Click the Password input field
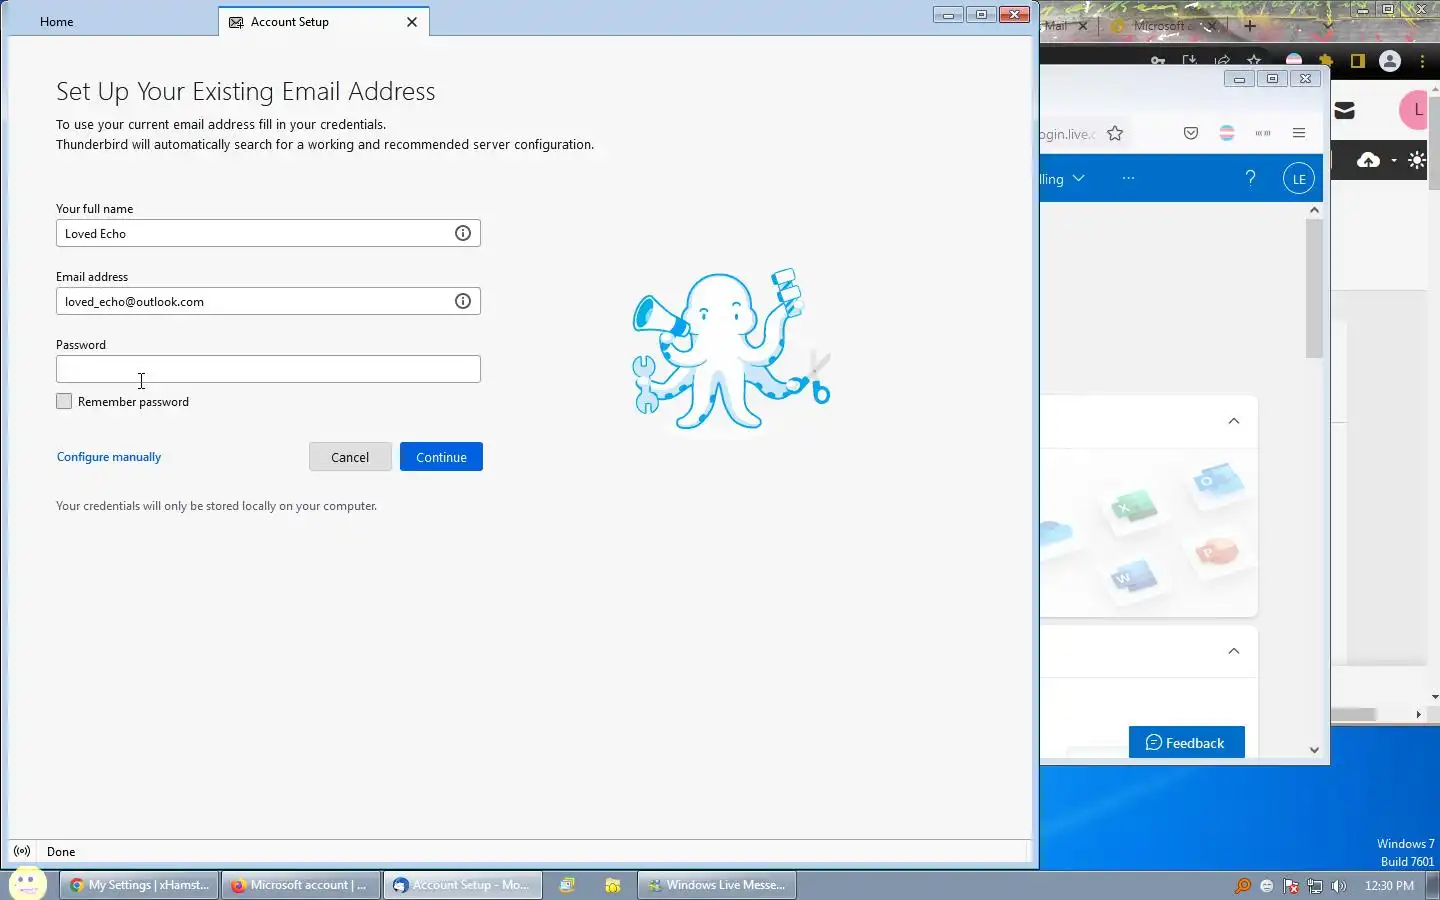Screen dimensions: 1440x900 click(268, 369)
